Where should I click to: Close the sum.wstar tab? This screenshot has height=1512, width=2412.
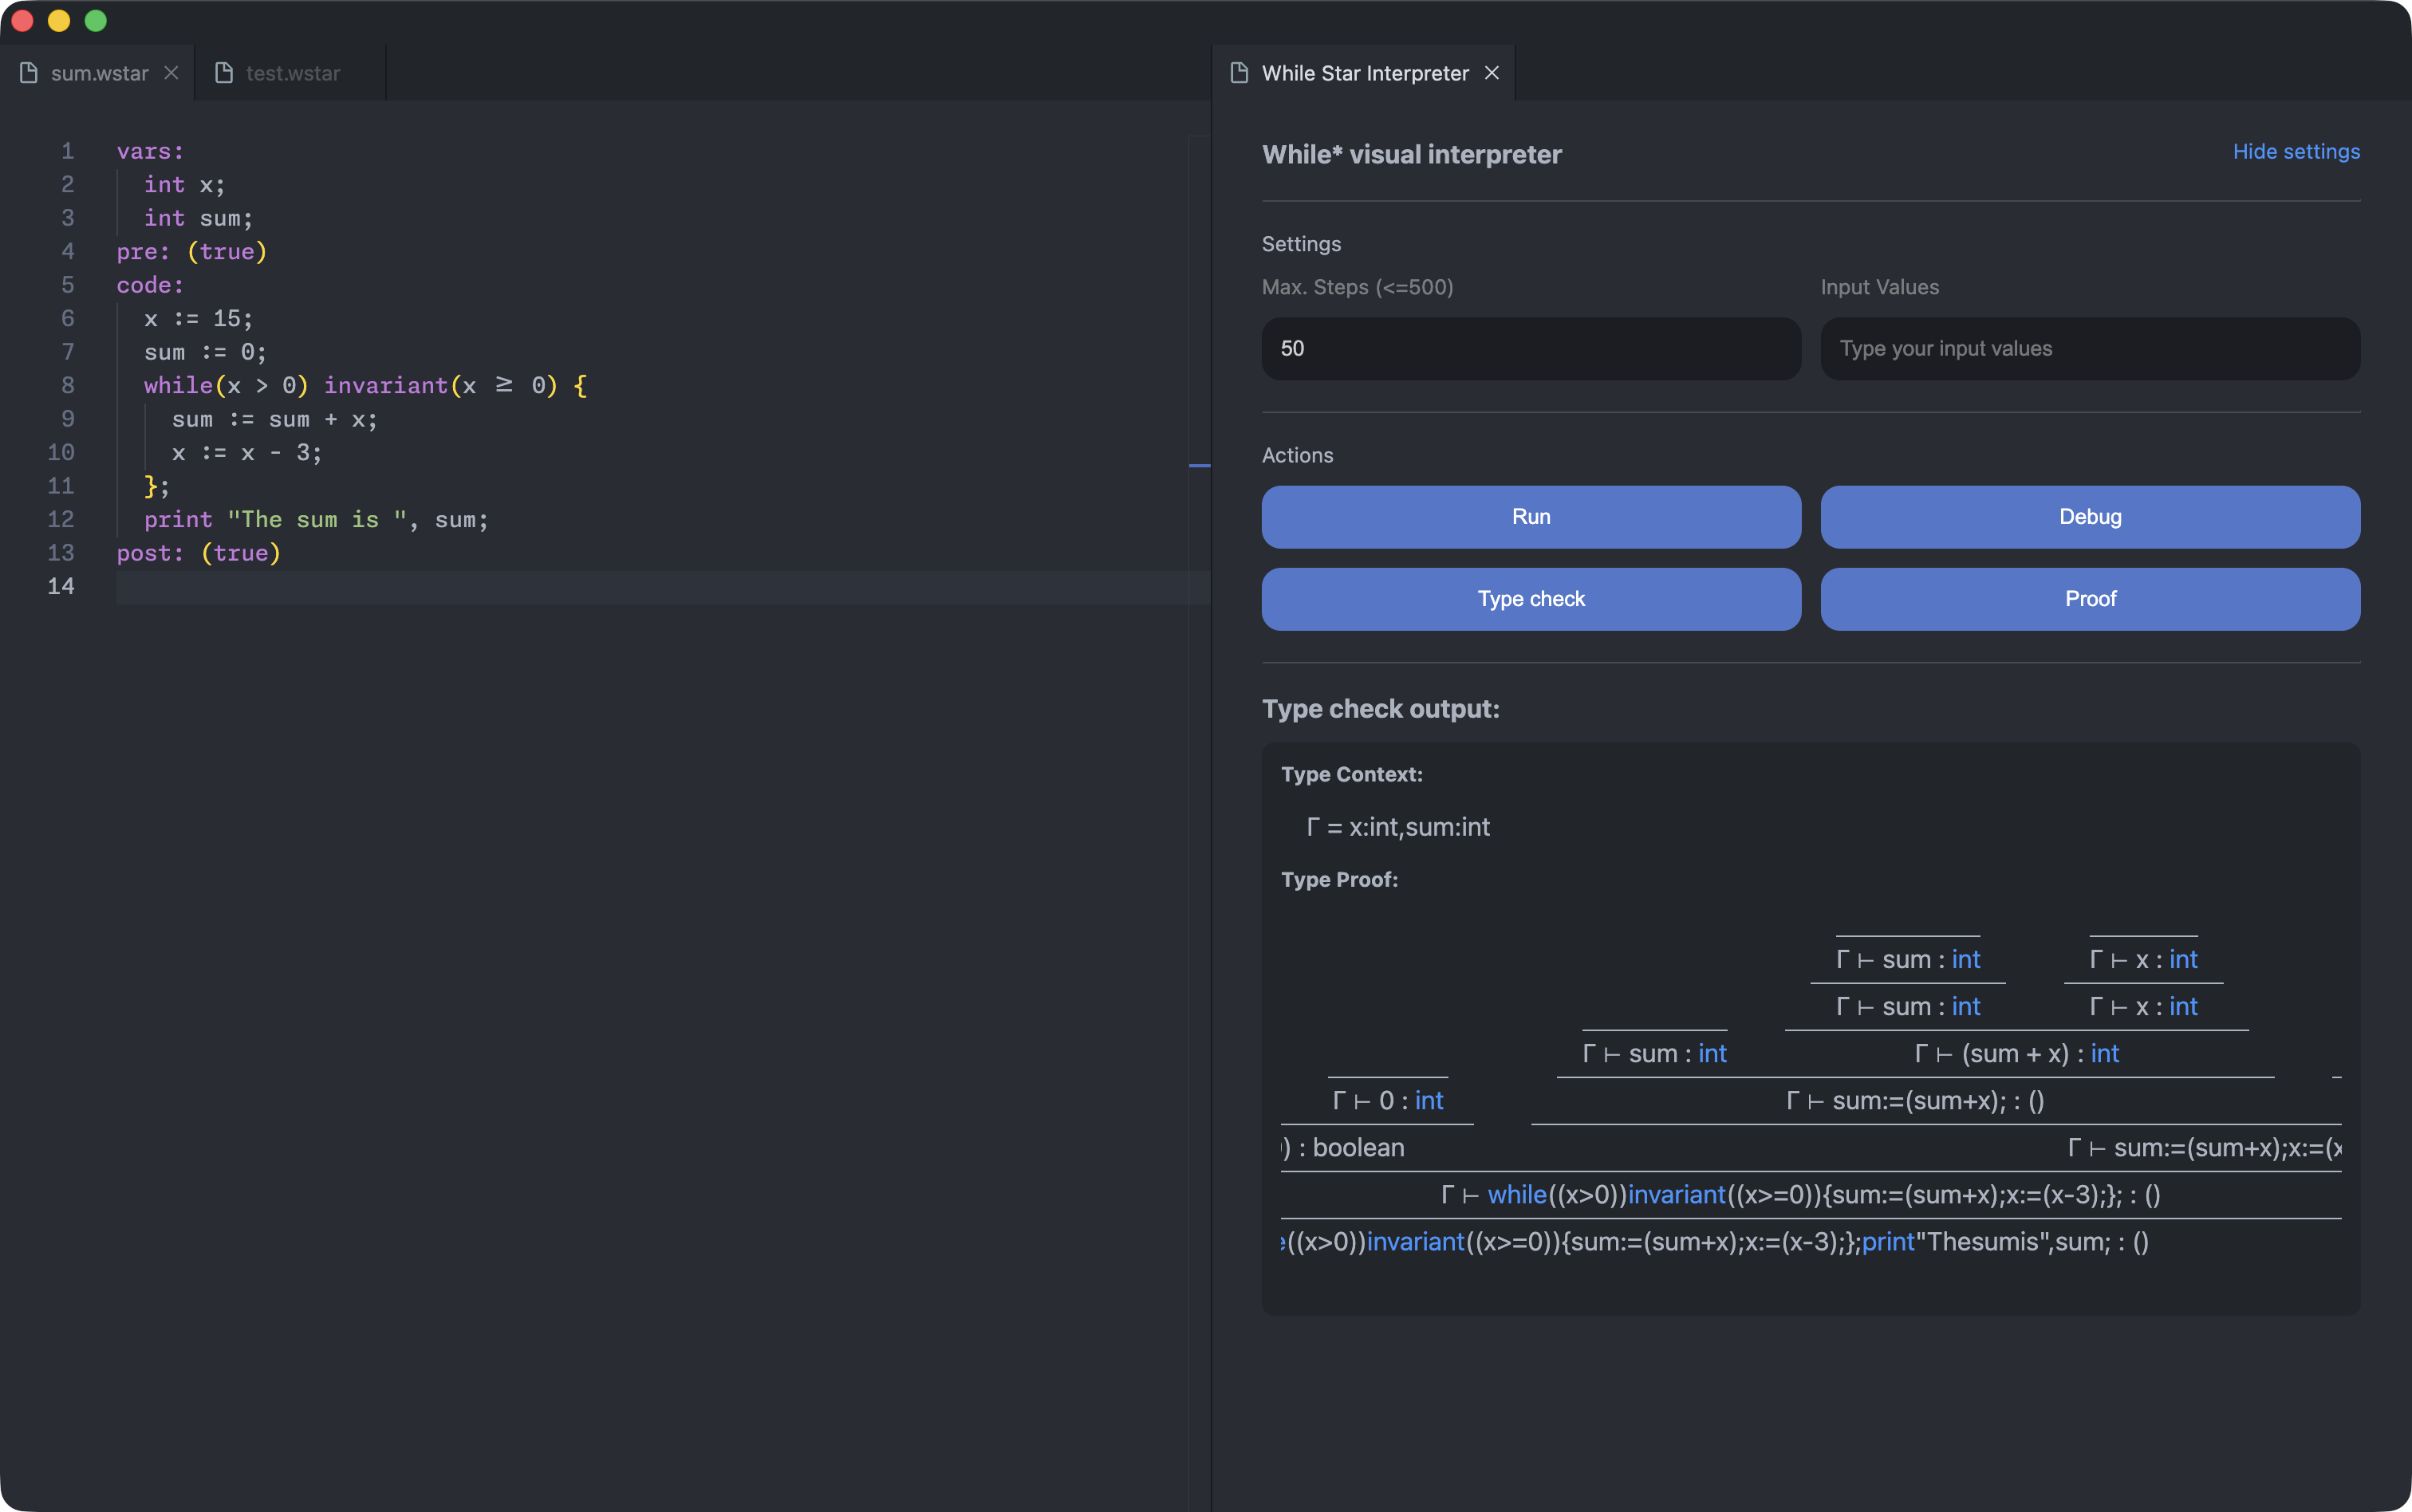(171, 73)
